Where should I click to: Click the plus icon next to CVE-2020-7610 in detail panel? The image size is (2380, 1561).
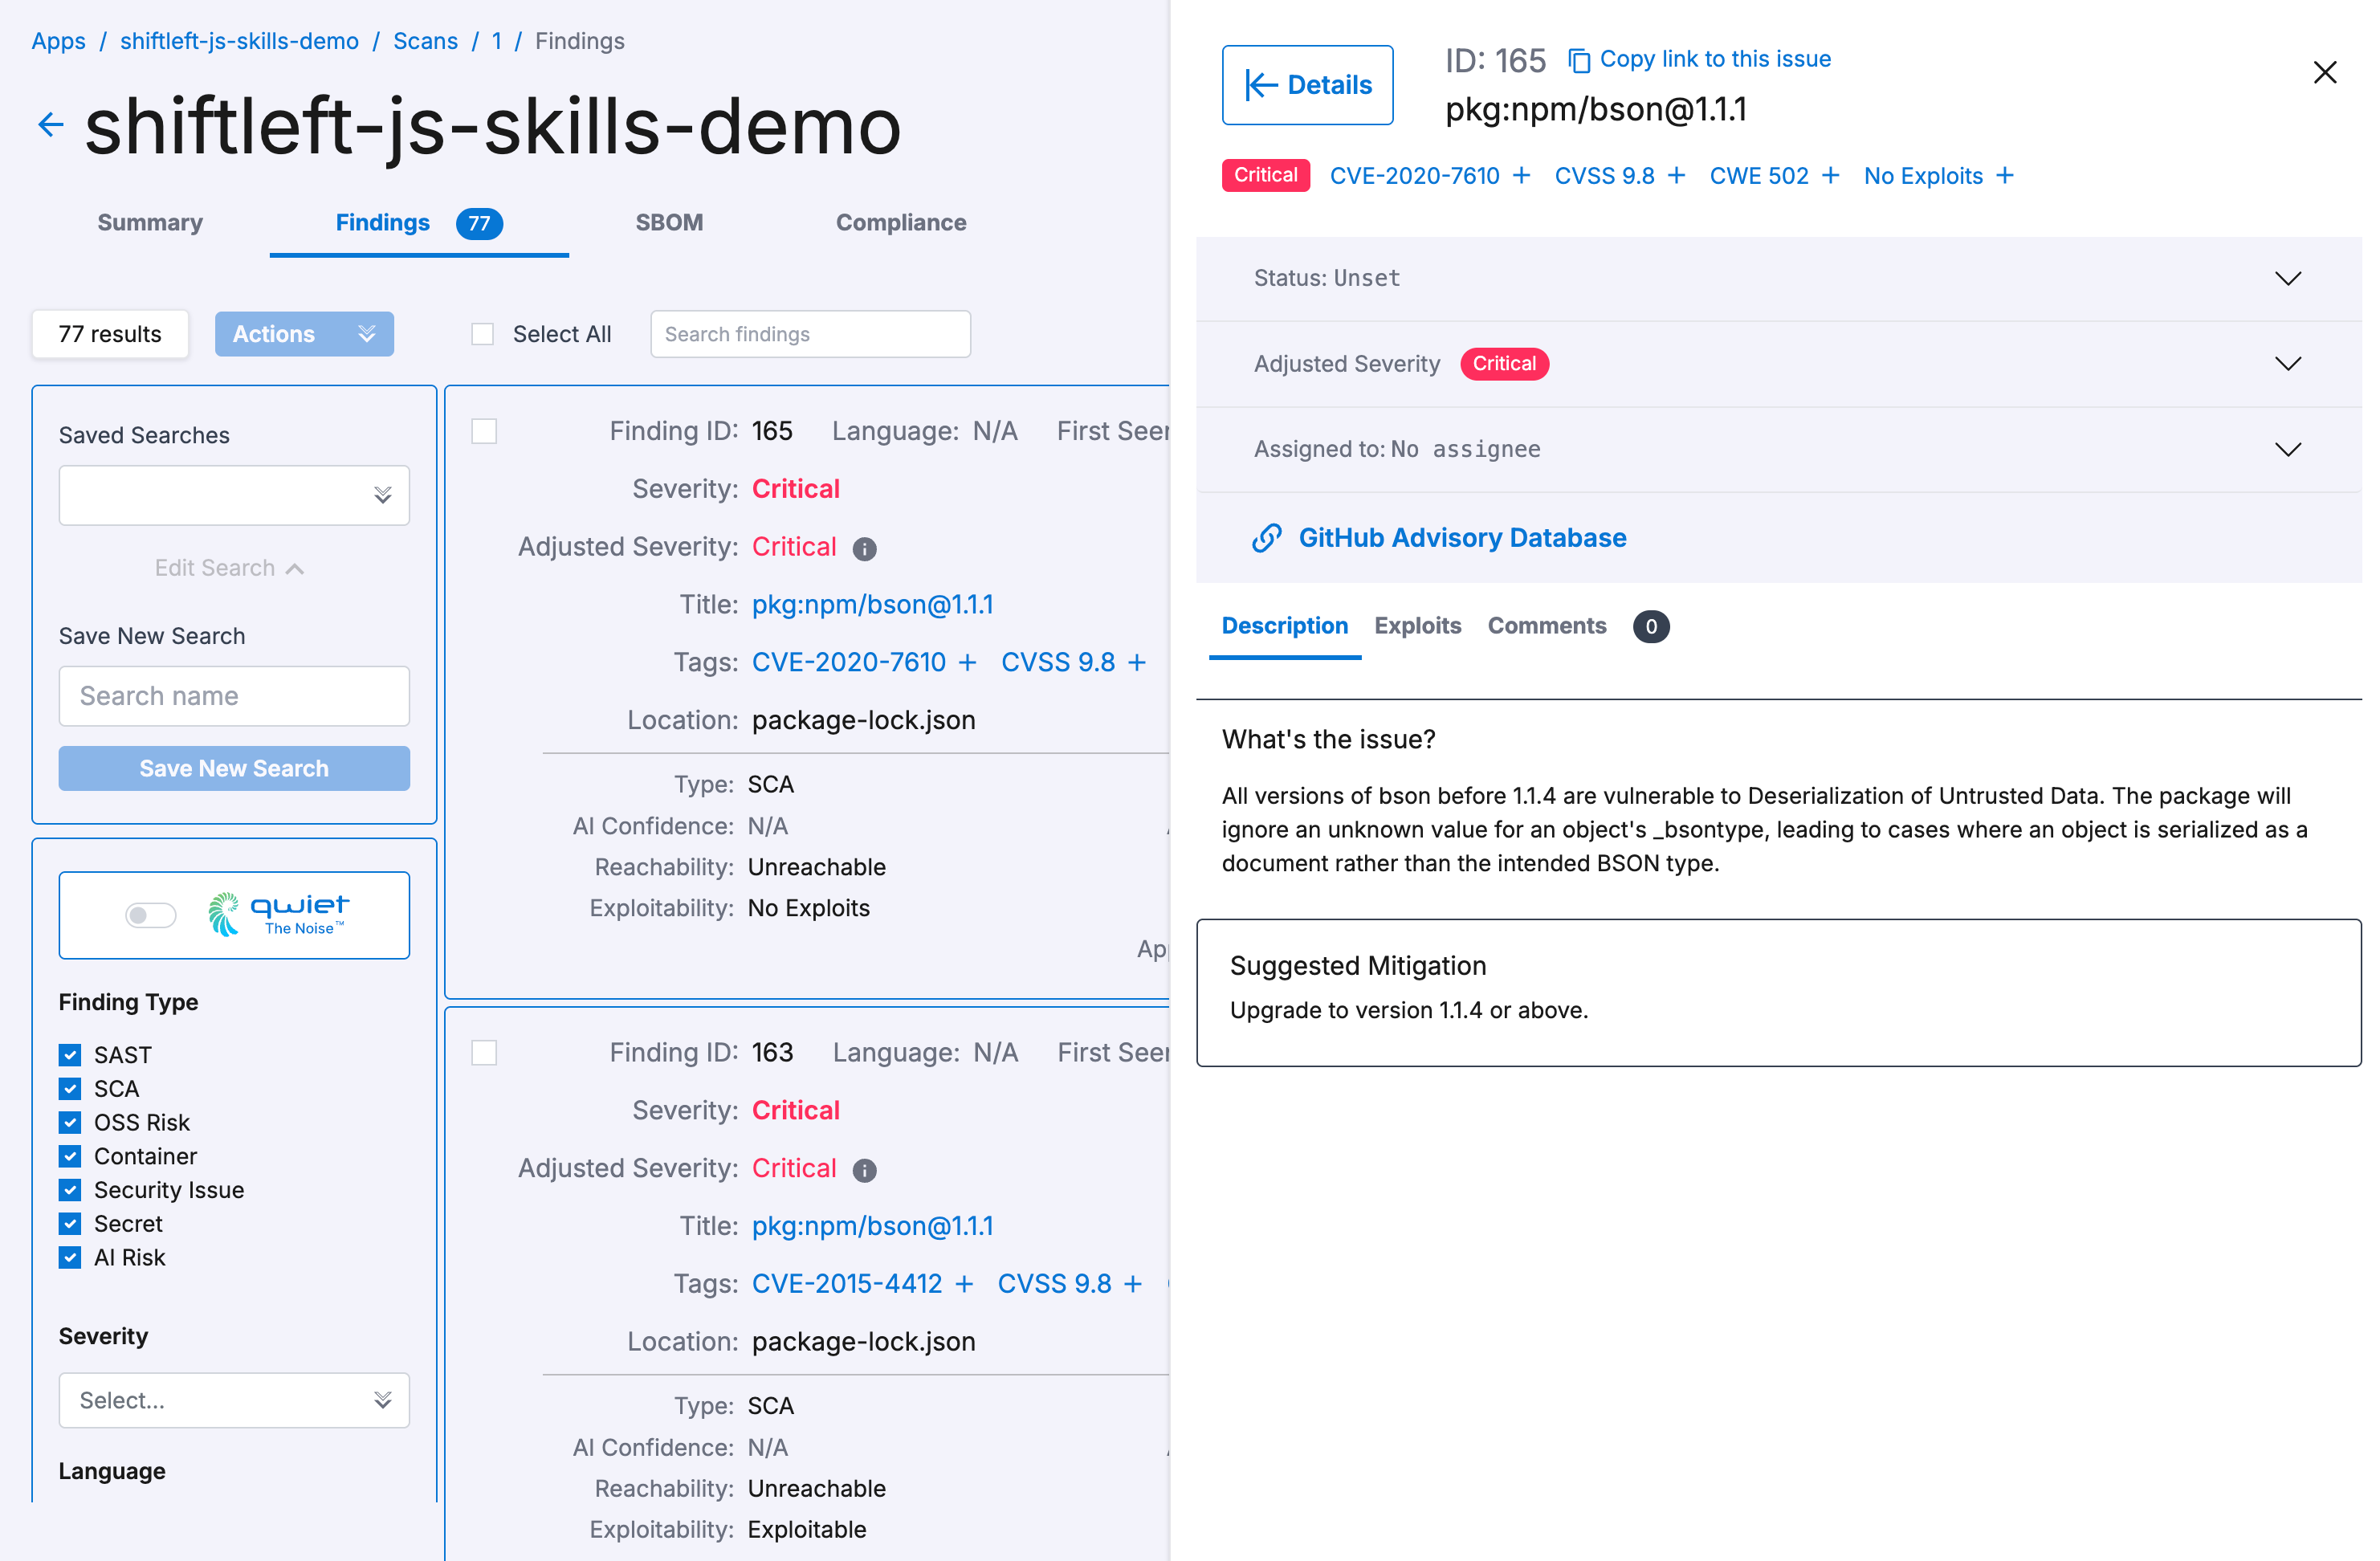1521,176
